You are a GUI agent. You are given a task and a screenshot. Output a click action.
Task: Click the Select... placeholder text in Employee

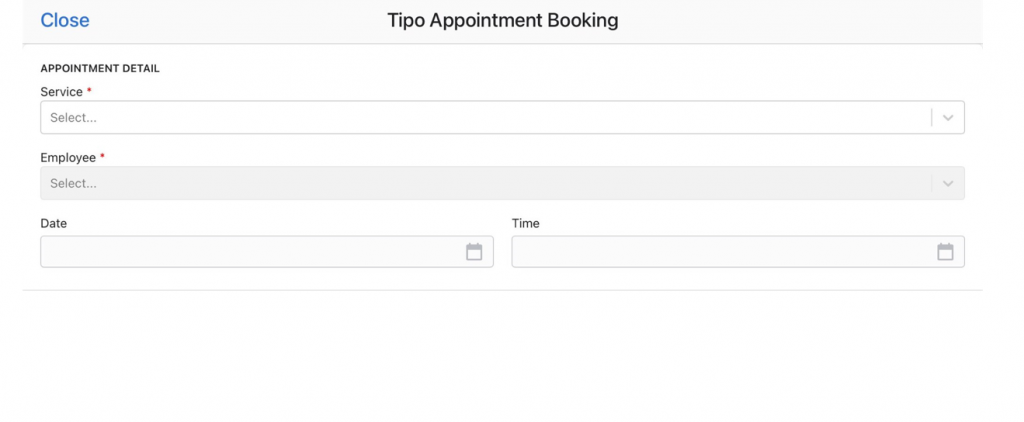(73, 184)
